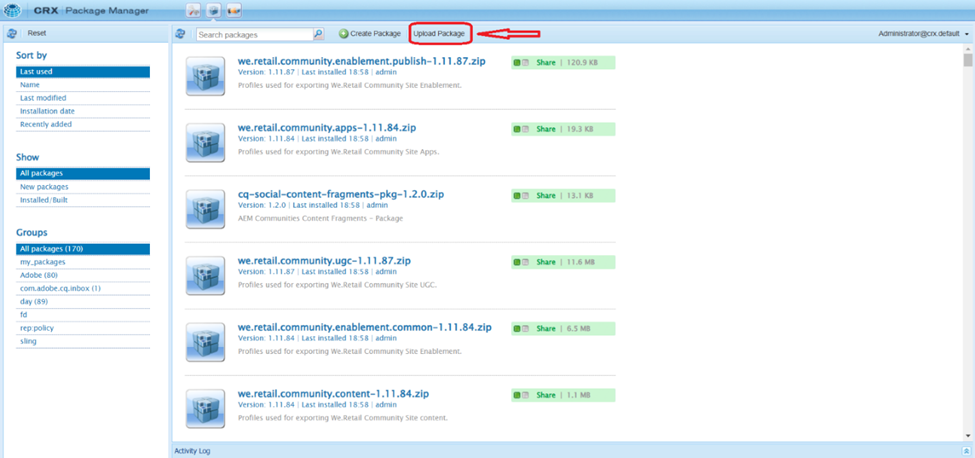Select the com.adobe.cq.inbox (1) group
The image size is (975, 458).
(x=83, y=288)
